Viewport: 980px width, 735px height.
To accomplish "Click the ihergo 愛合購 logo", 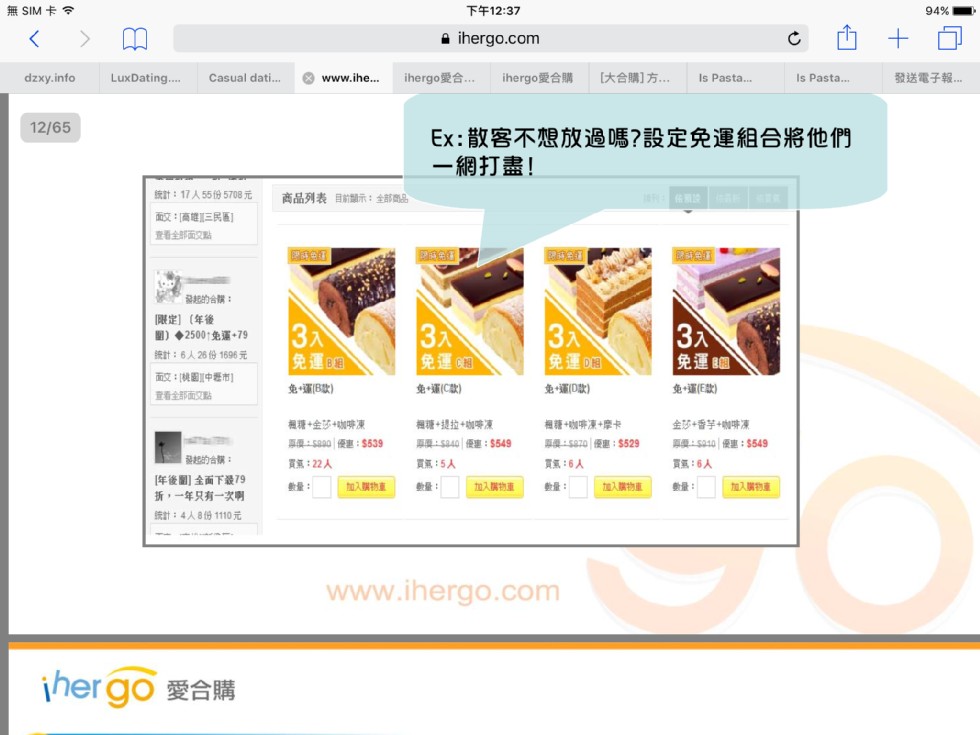I will pos(138,688).
